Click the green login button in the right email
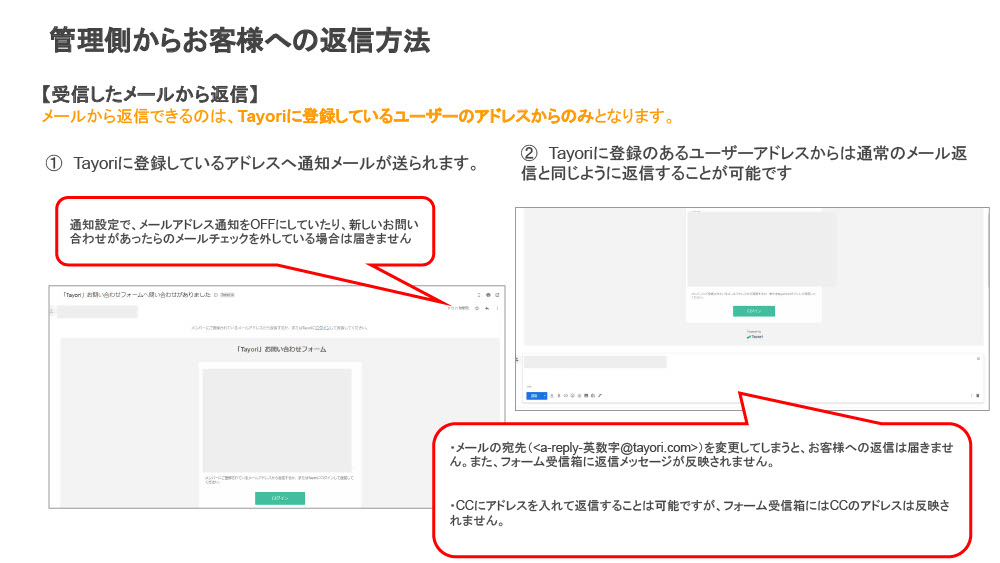This screenshot has height=563, width=1000. coord(753,311)
